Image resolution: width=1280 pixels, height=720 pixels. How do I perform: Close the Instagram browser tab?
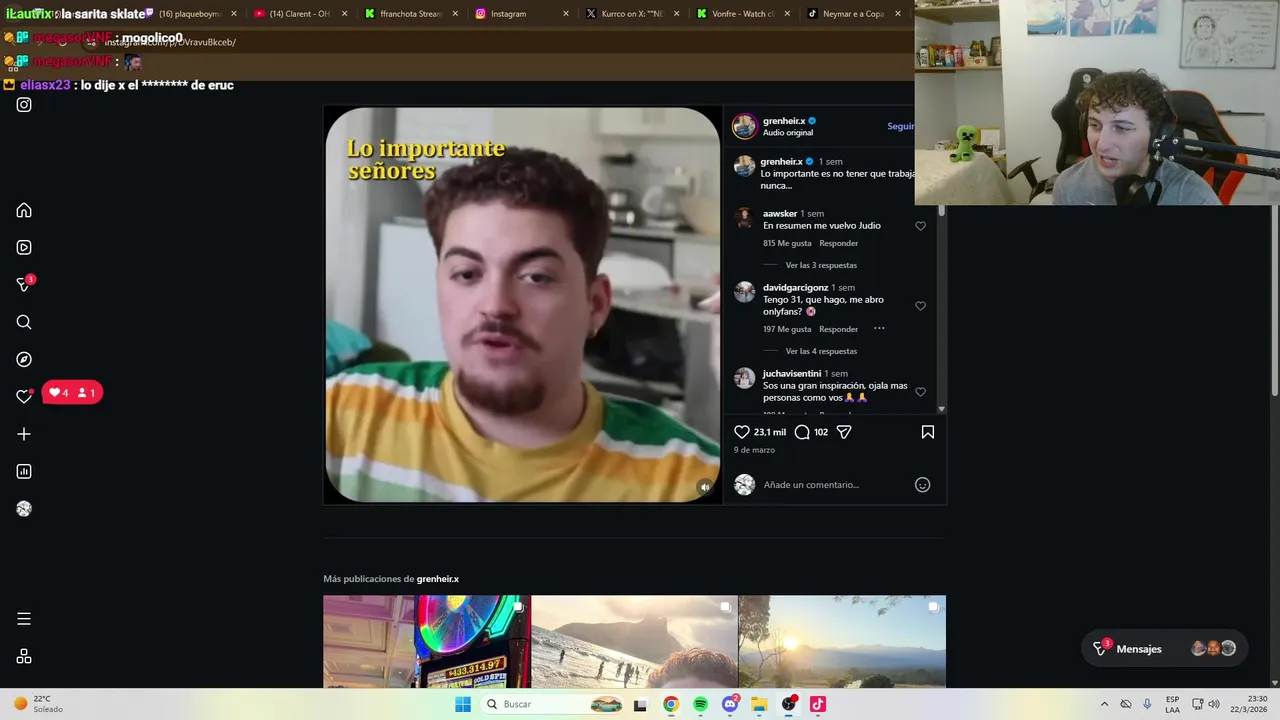566,14
